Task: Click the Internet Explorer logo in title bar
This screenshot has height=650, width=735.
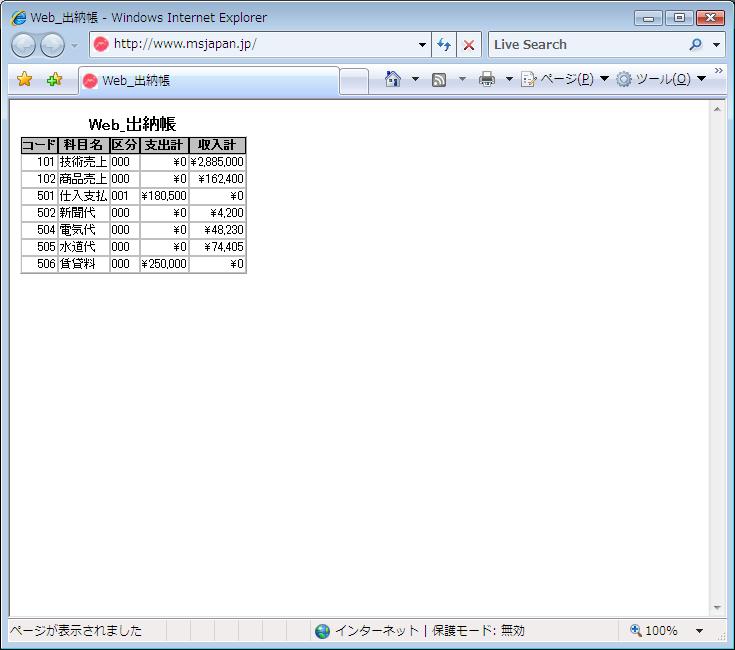Action: [18, 18]
